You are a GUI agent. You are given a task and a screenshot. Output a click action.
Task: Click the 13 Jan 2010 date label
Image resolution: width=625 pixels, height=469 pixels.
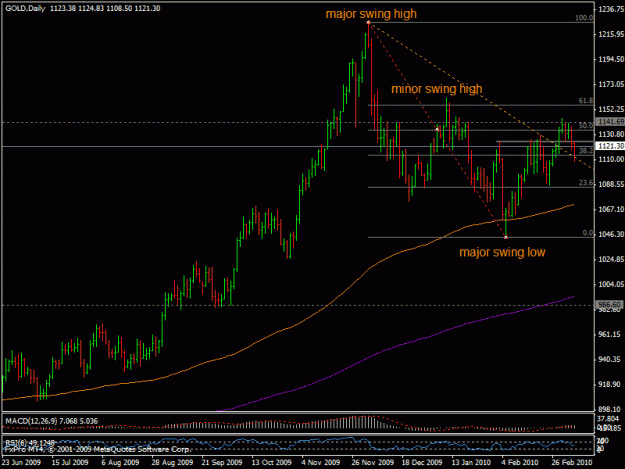click(x=471, y=463)
